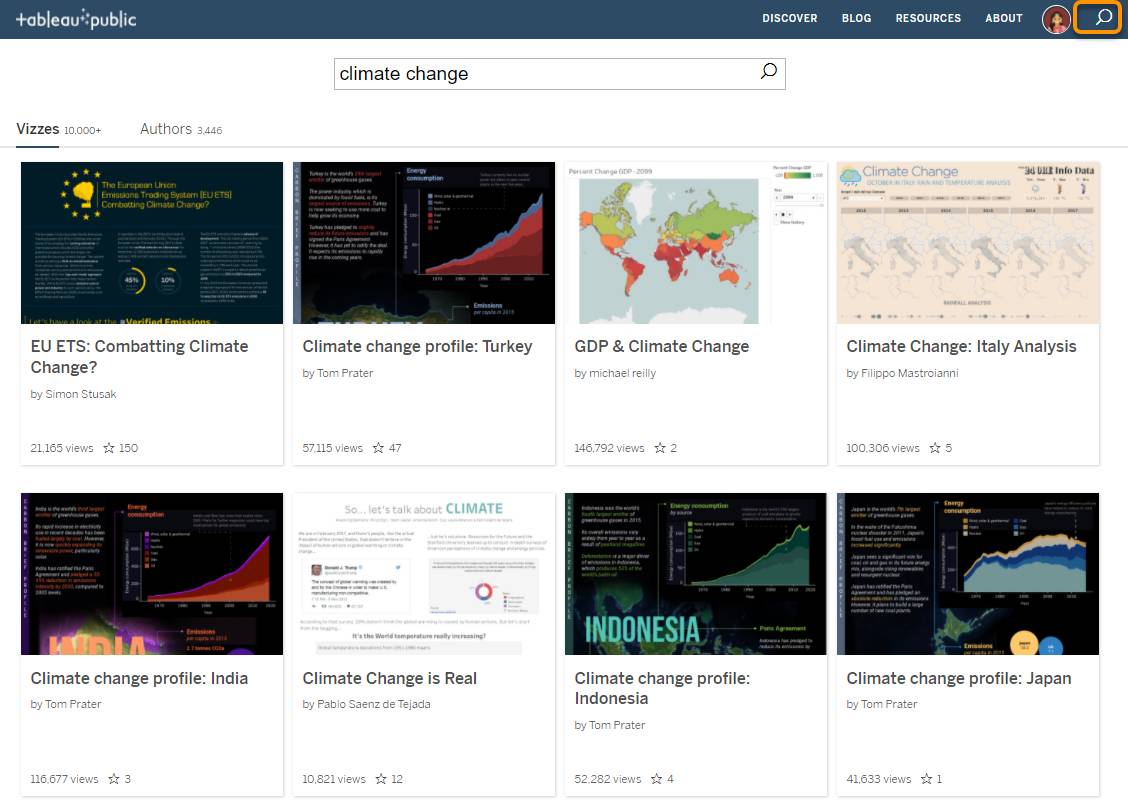Open the Indonesia viz thumbnail
Image resolution: width=1128 pixels, height=812 pixels.
click(x=695, y=574)
